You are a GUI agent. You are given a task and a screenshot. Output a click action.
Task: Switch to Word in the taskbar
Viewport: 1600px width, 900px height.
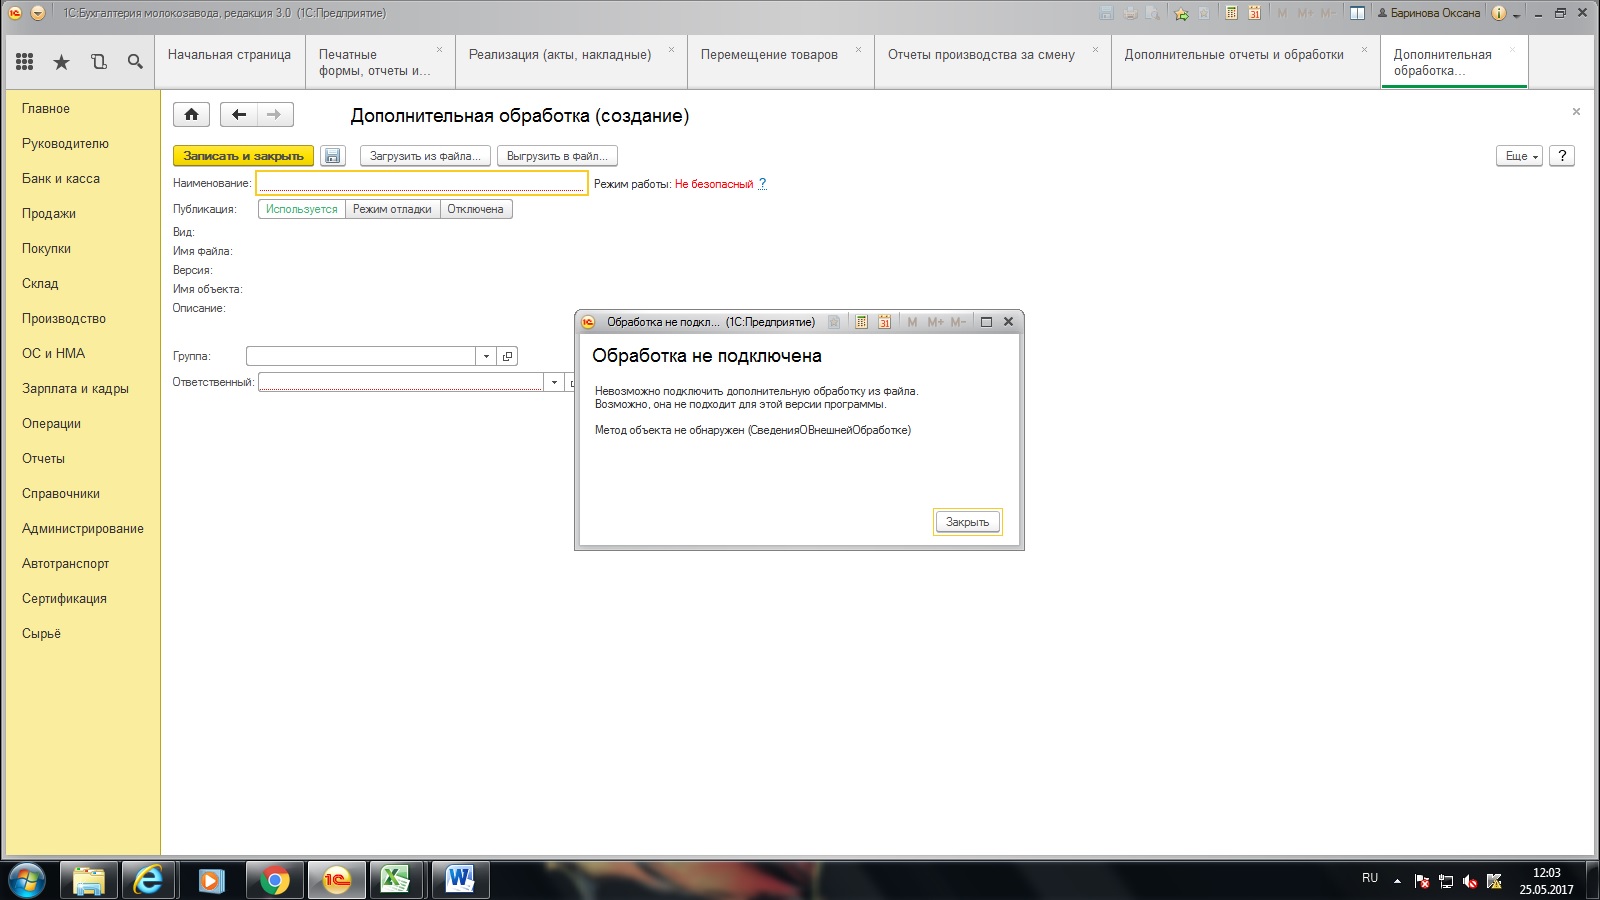click(459, 880)
